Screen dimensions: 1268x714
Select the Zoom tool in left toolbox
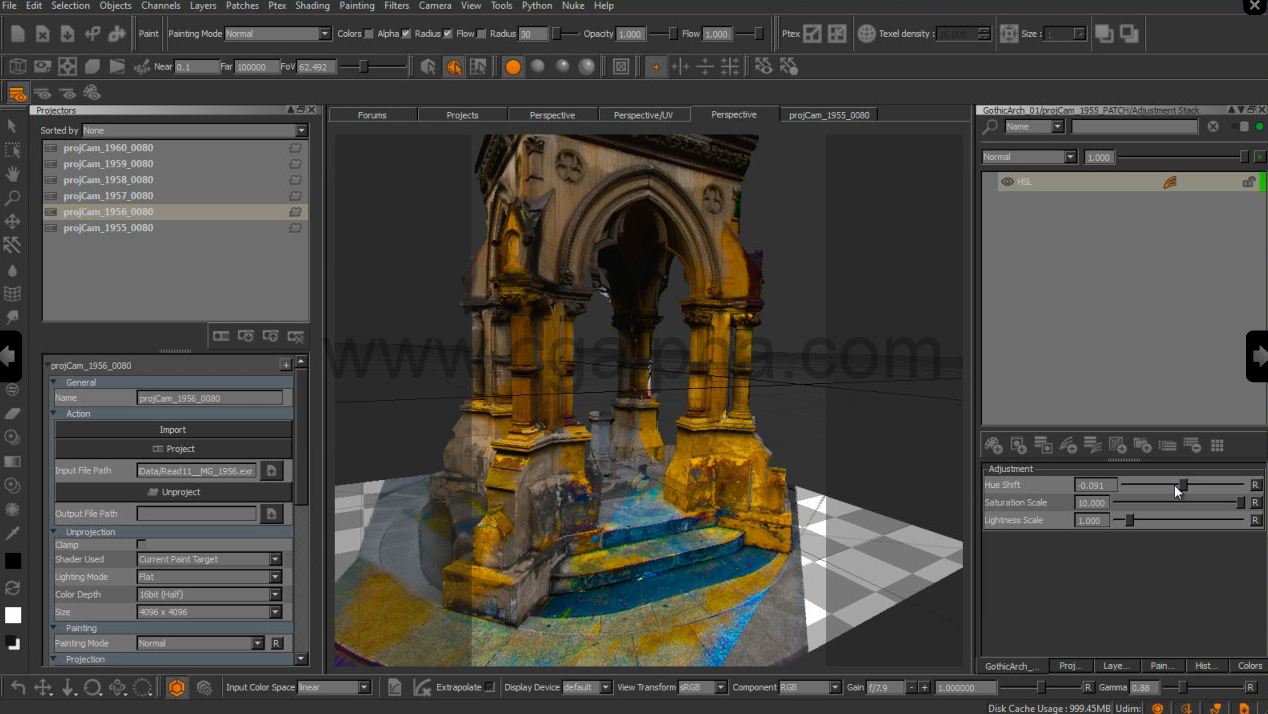(13, 198)
